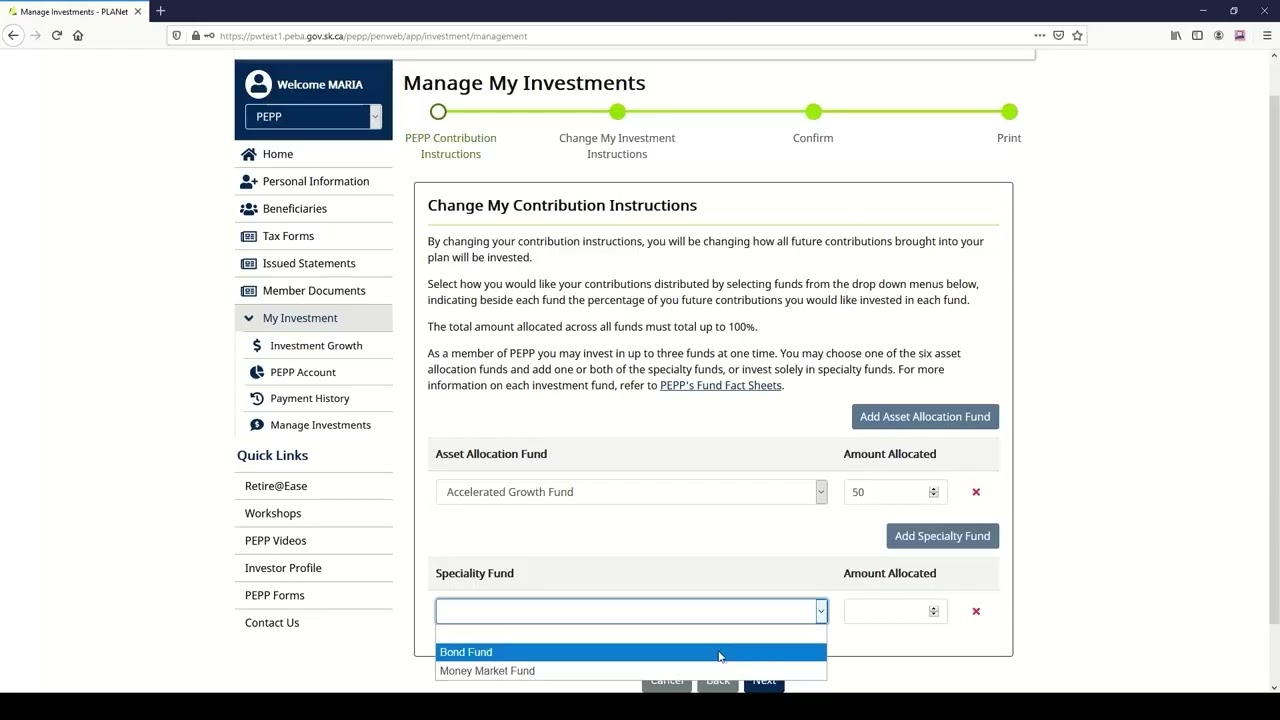Open PEPP Account submenu item
Screen dimensions: 1280x720
303,372
